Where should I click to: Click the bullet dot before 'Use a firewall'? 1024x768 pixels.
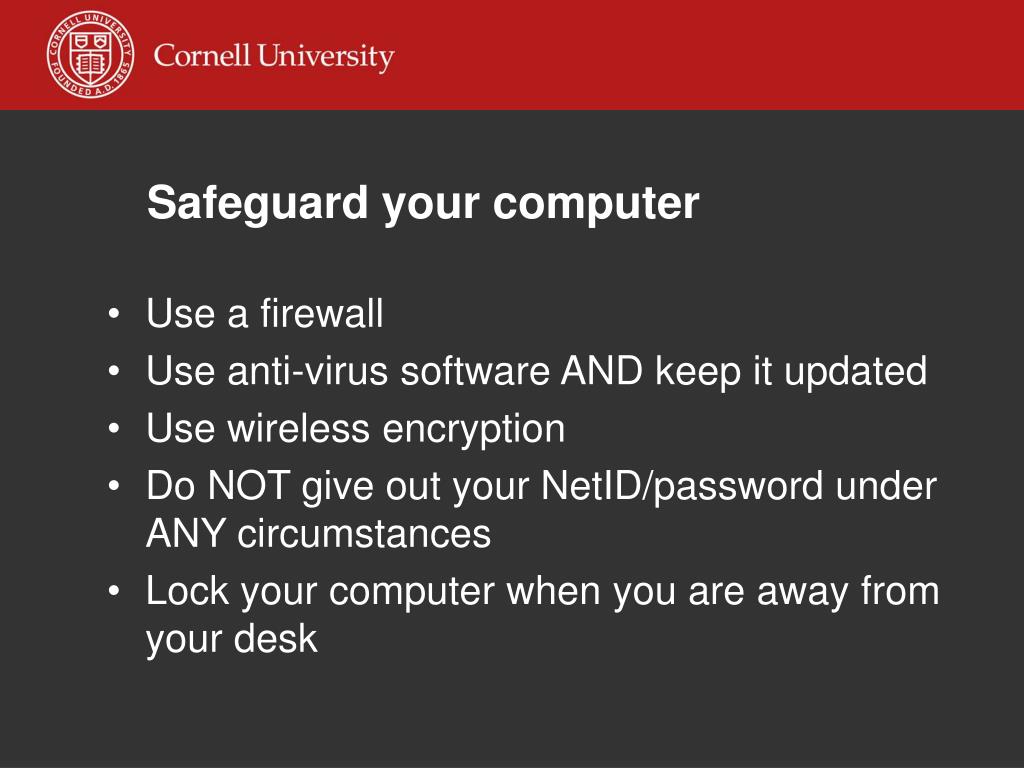point(114,314)
